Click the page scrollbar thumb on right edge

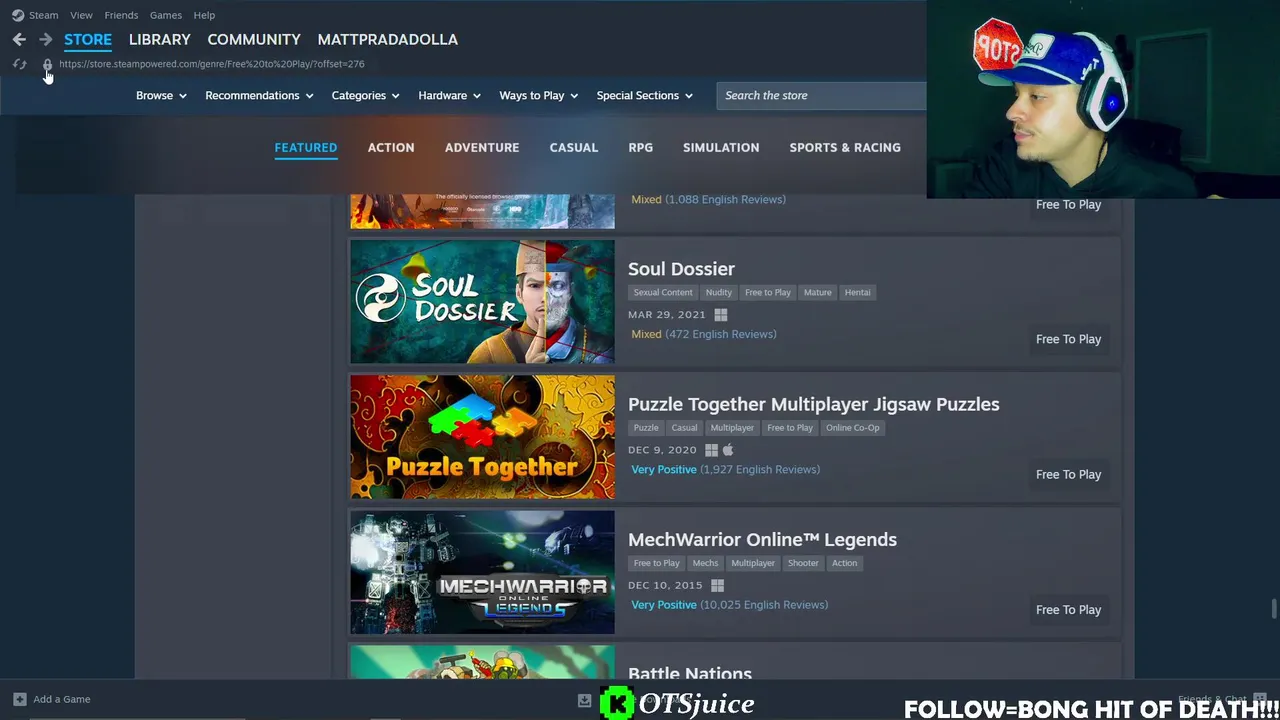click(x=1274, y=609)
